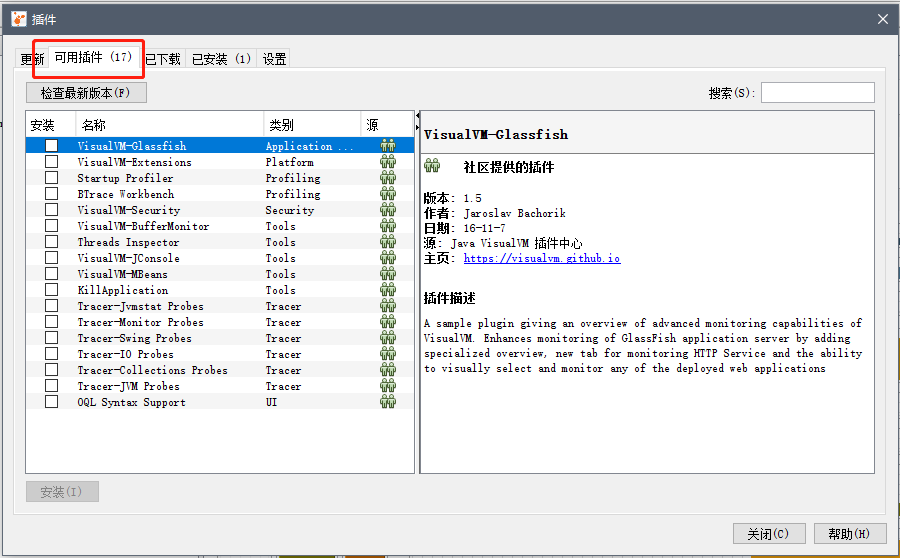
Task: Enable the VisualVM-BufferMonitor install checkbox
Action: 52,226
